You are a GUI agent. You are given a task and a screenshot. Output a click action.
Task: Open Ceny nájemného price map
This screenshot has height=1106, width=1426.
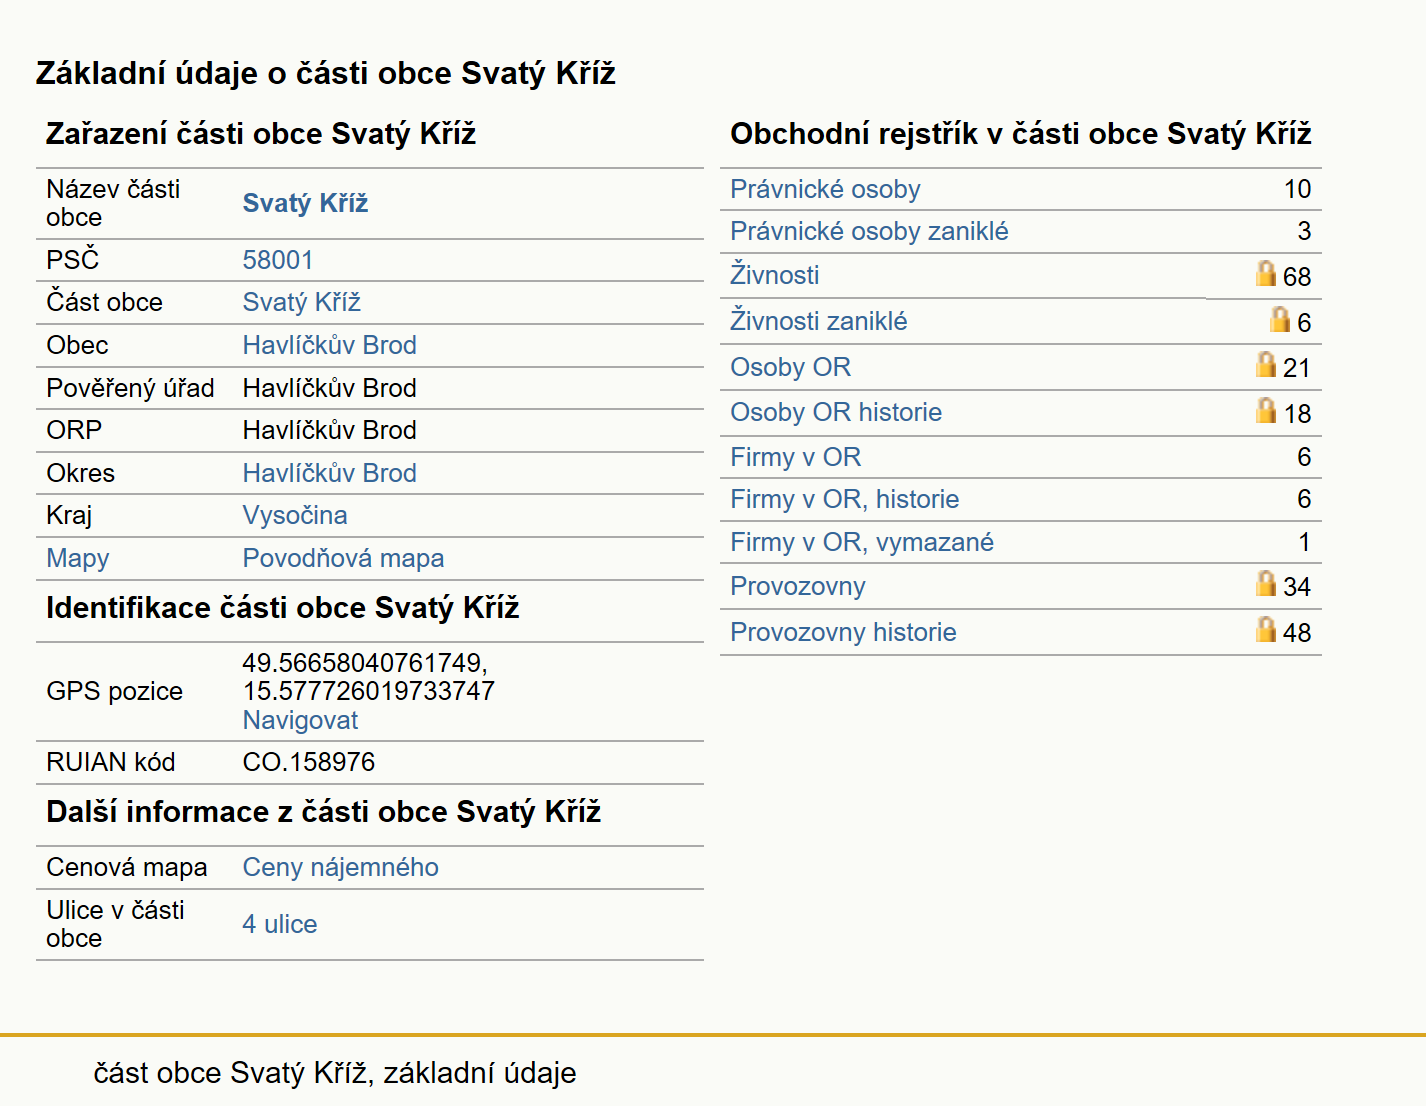[340, 867]
